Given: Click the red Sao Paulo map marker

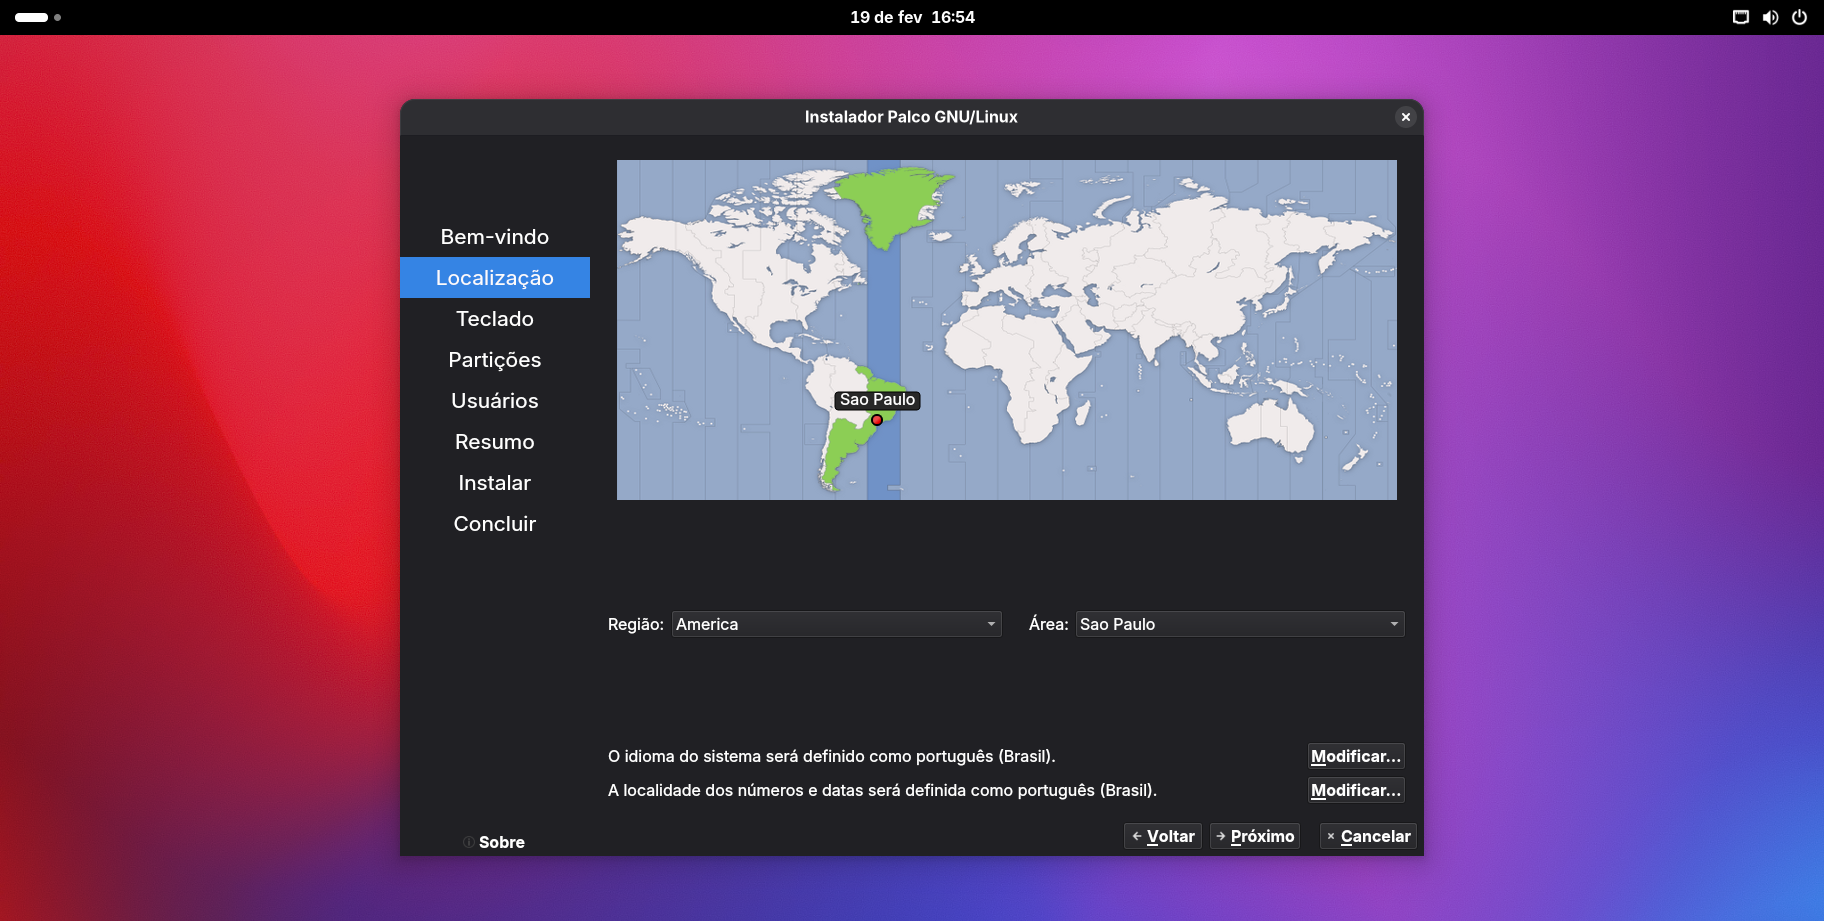Looking at the screenshot, I should [x=877, y=420].
